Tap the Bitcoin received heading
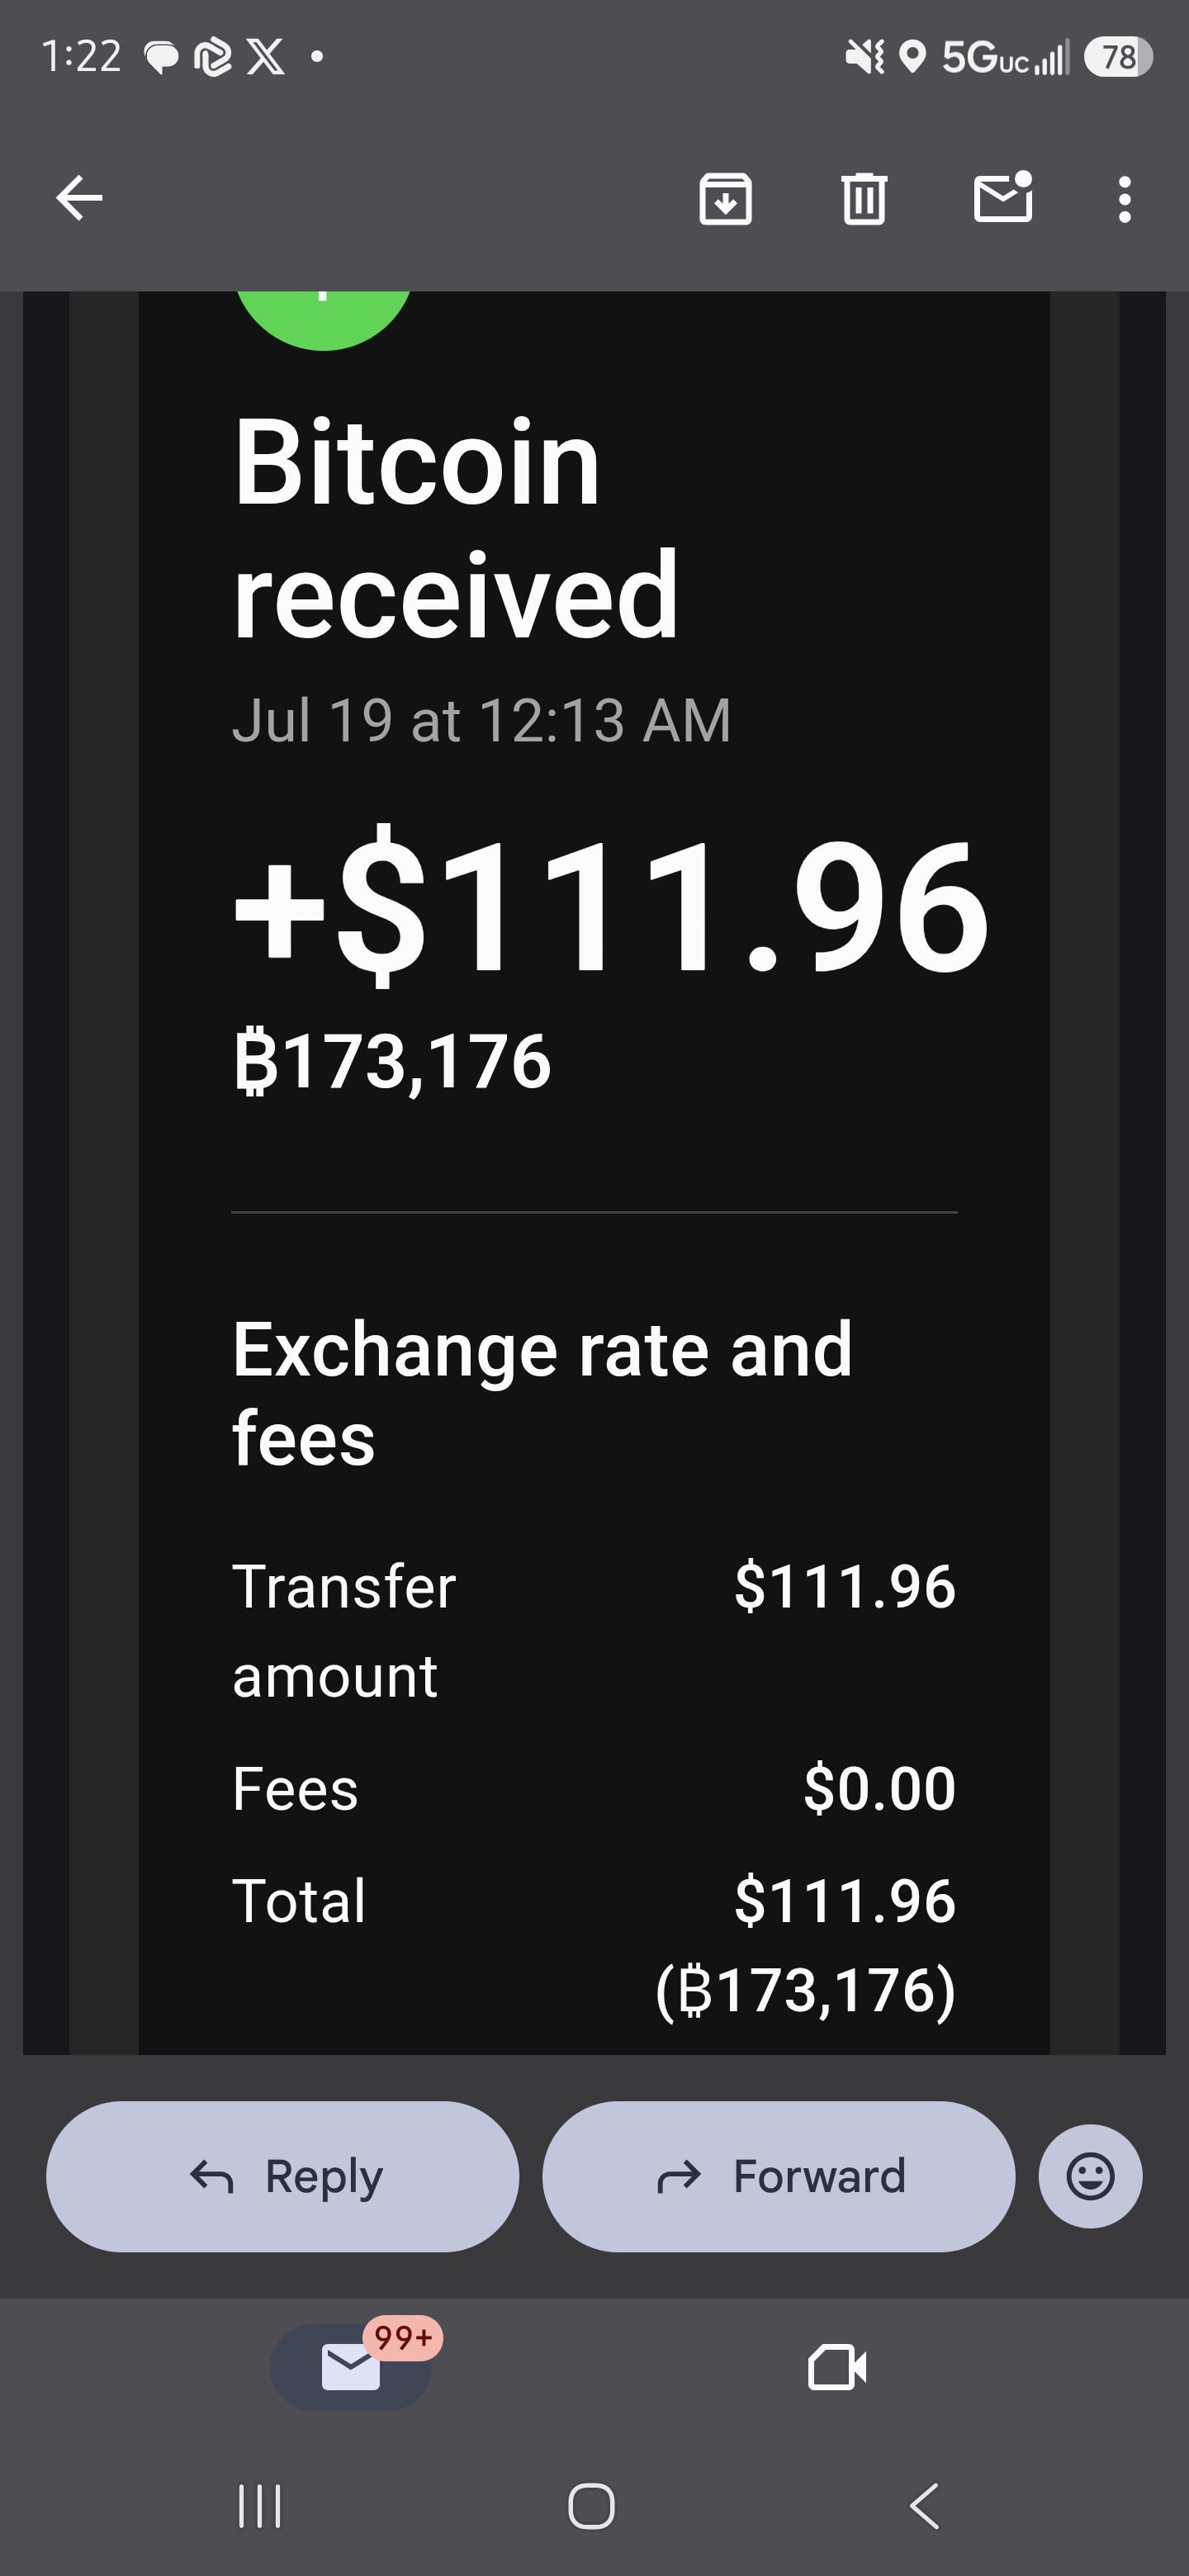 tap(456, 528)
